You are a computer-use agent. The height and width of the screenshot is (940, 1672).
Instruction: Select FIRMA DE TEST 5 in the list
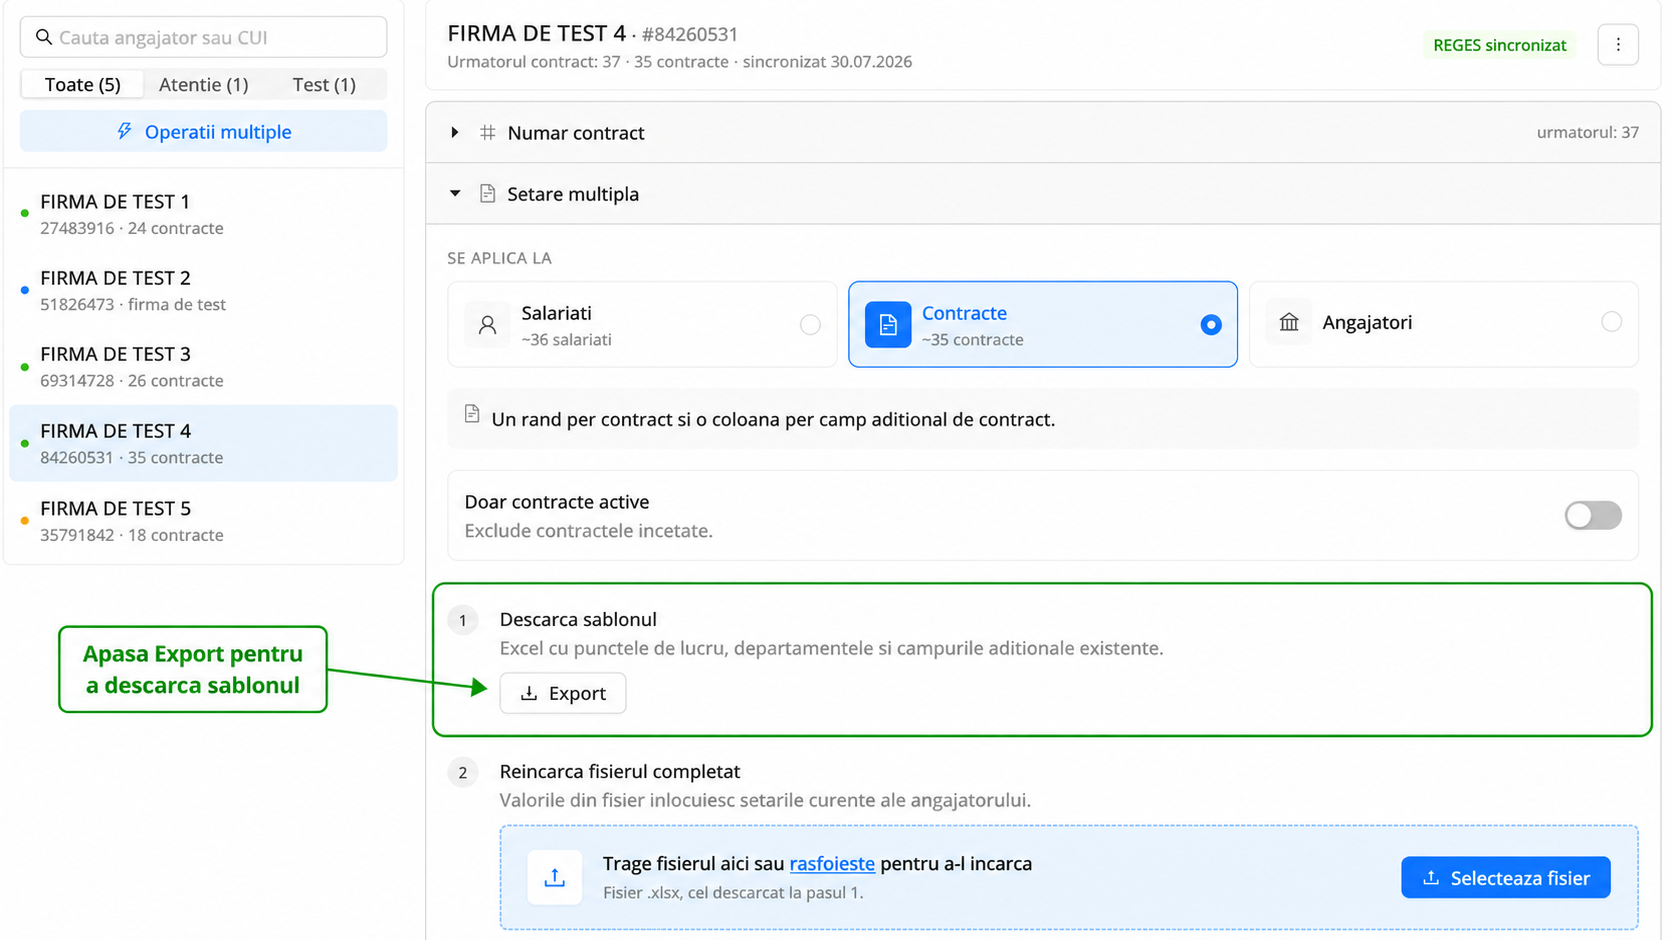pos(204,521)
